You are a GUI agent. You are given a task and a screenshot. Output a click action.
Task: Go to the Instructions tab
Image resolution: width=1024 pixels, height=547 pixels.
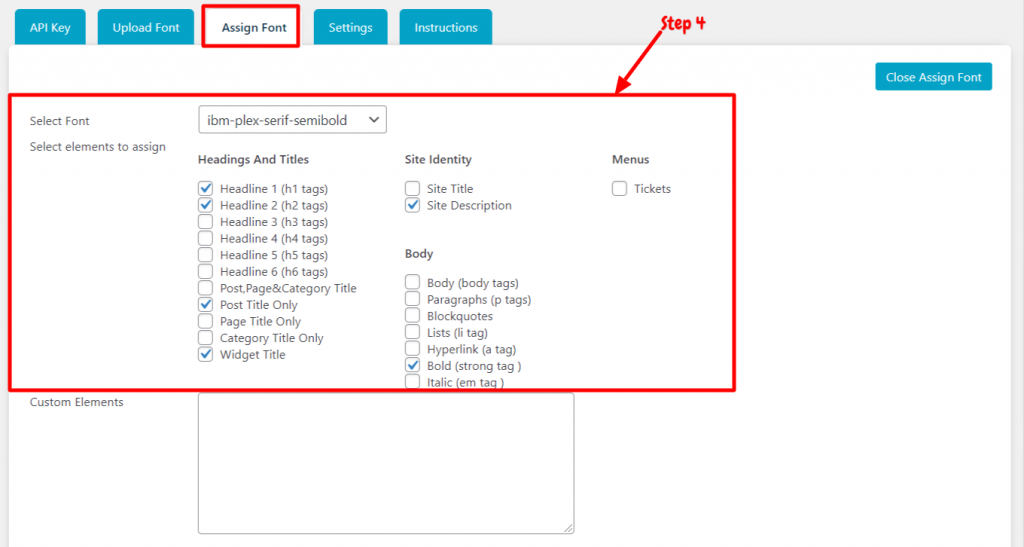pos(446,27)
